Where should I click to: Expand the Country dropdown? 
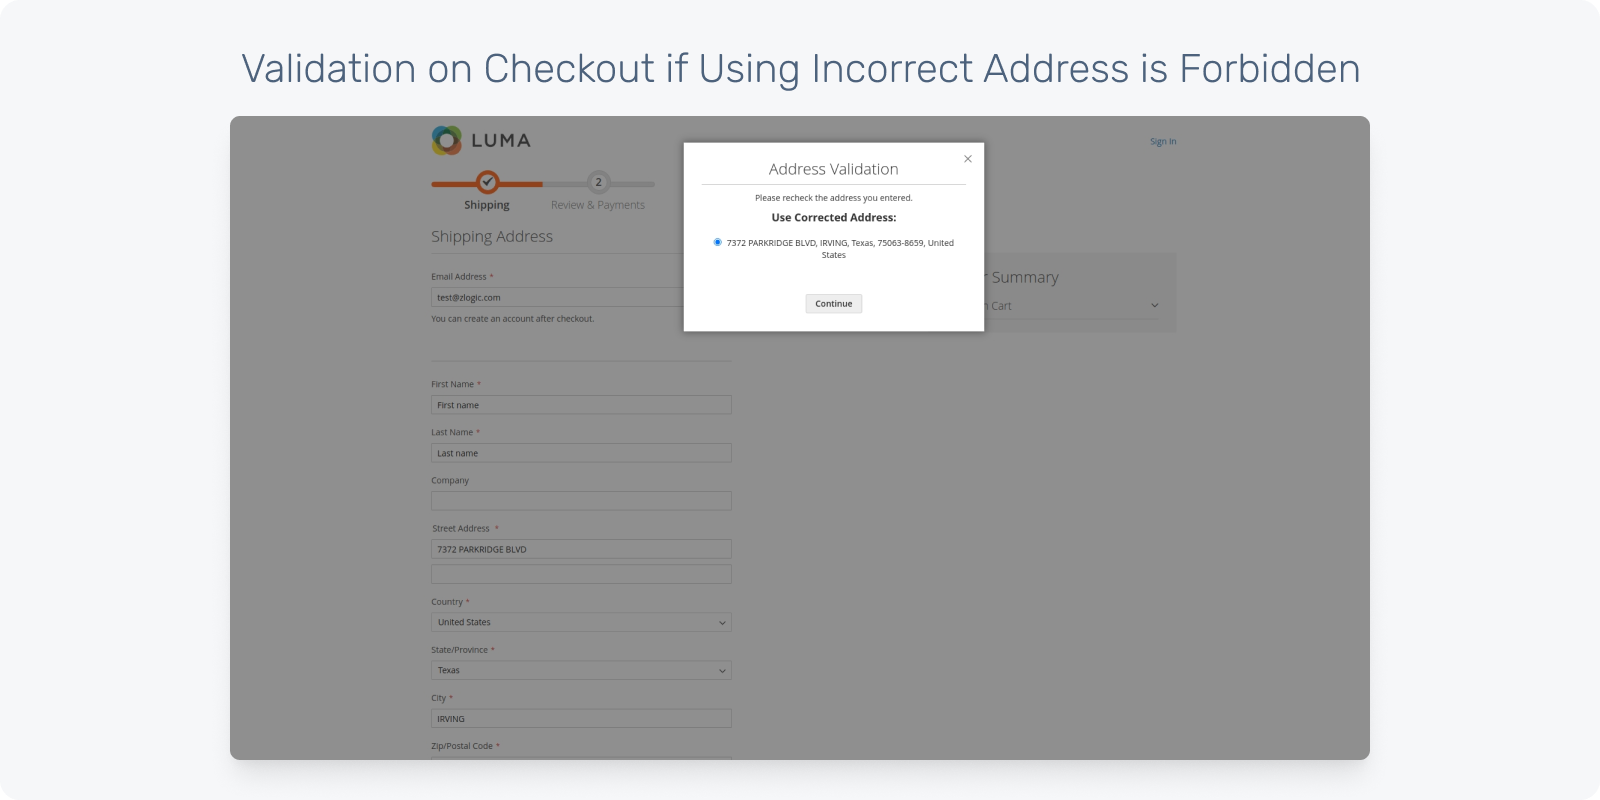581,622
